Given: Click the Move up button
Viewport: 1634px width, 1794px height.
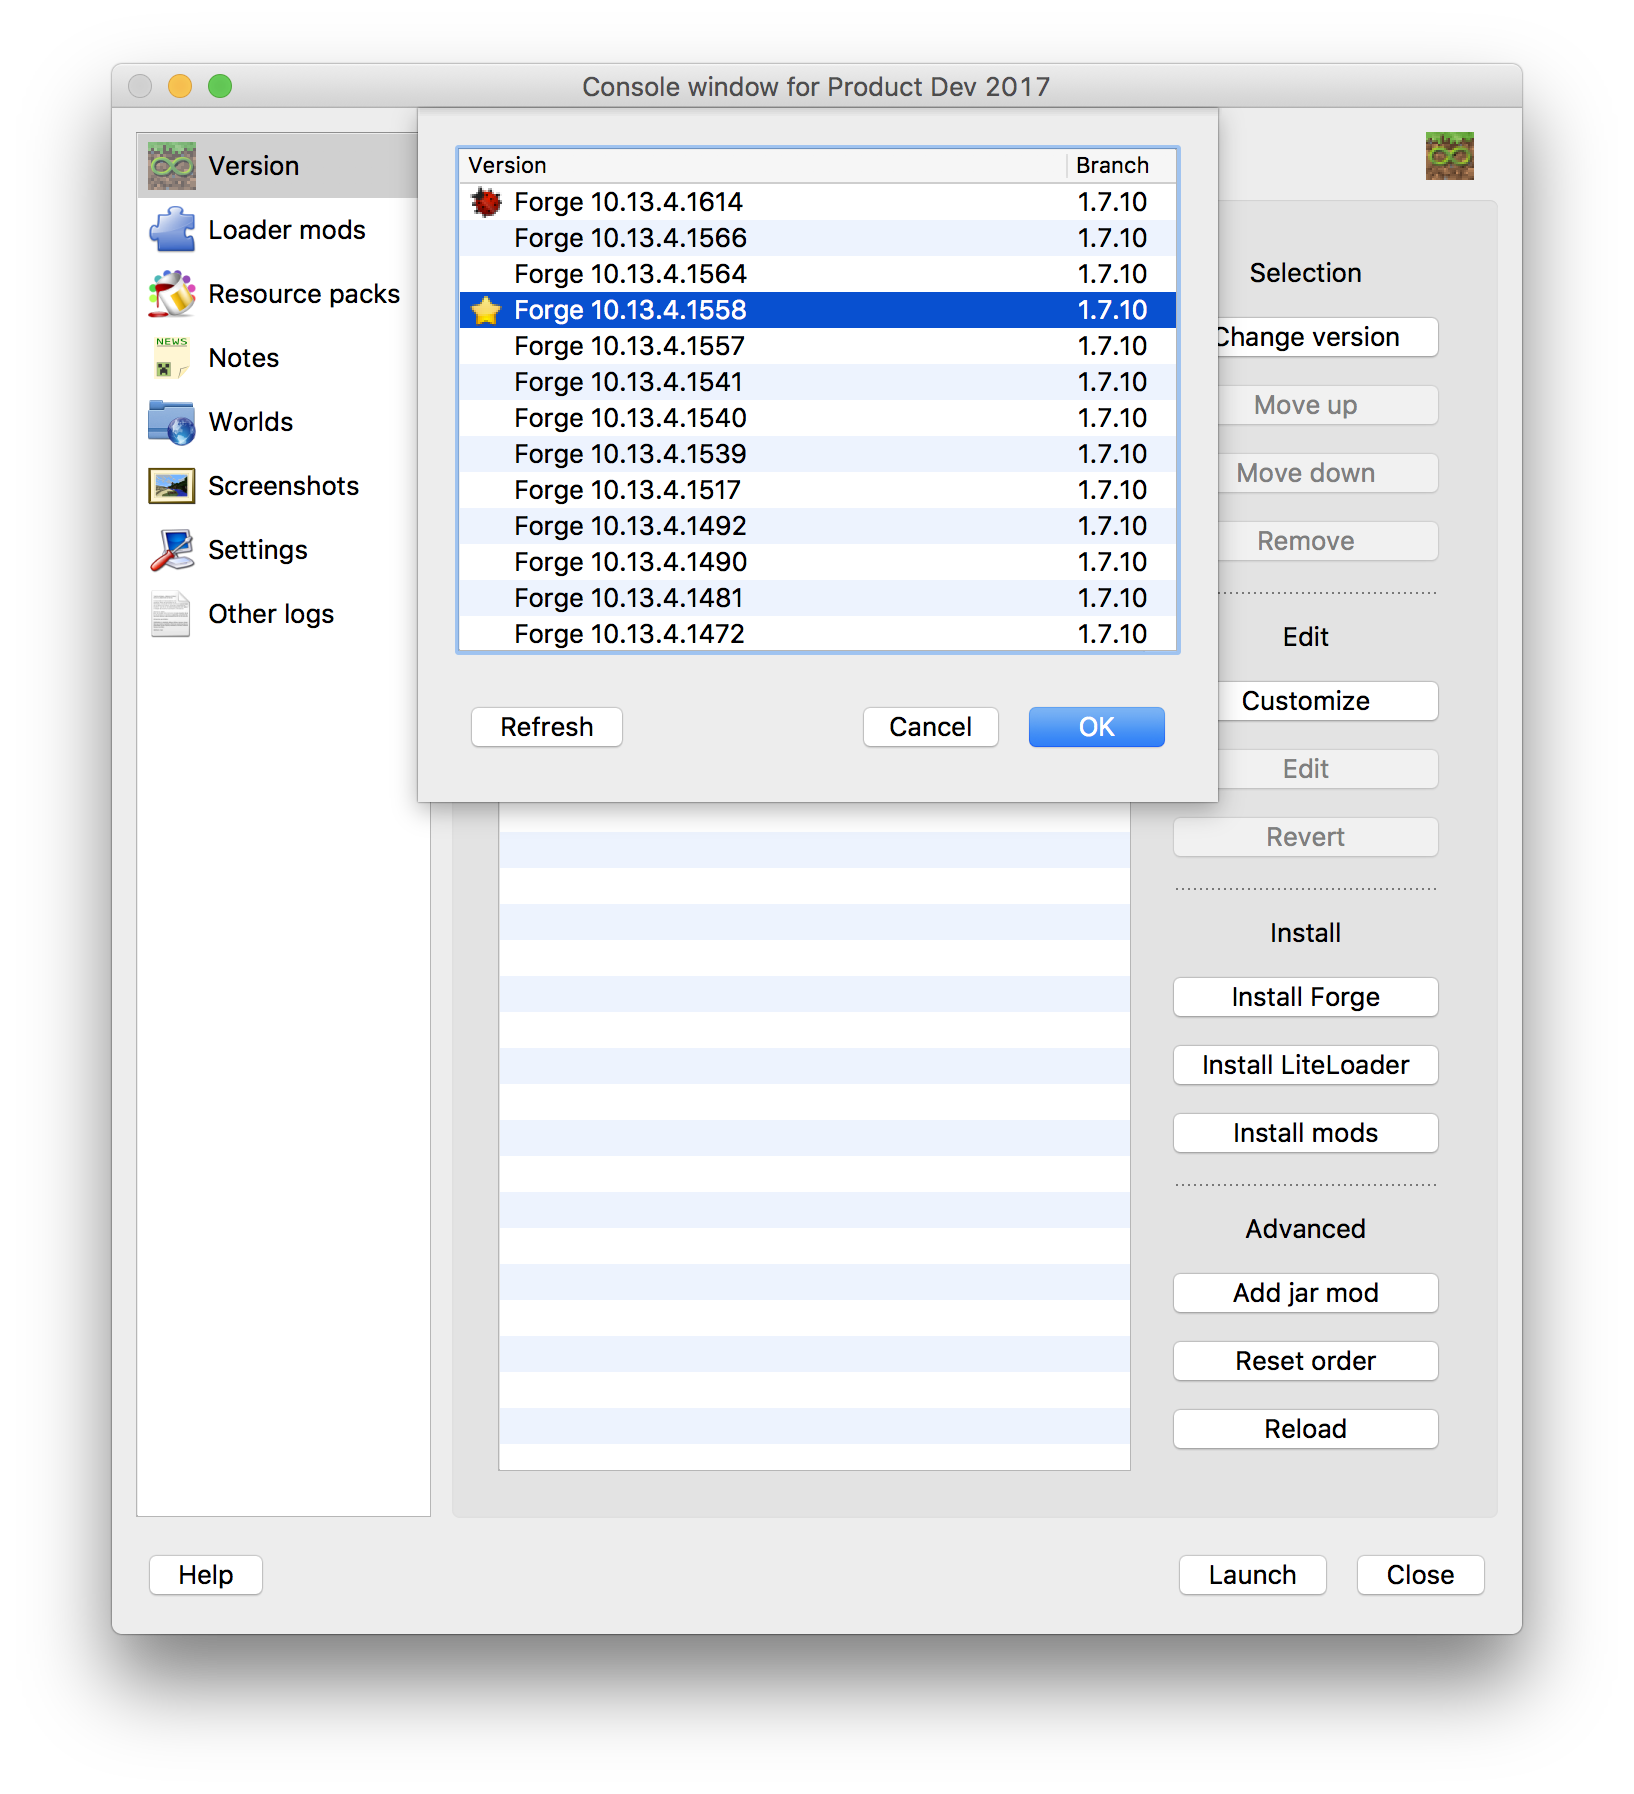Looking at the screenshot, I should click(1328, 405).
